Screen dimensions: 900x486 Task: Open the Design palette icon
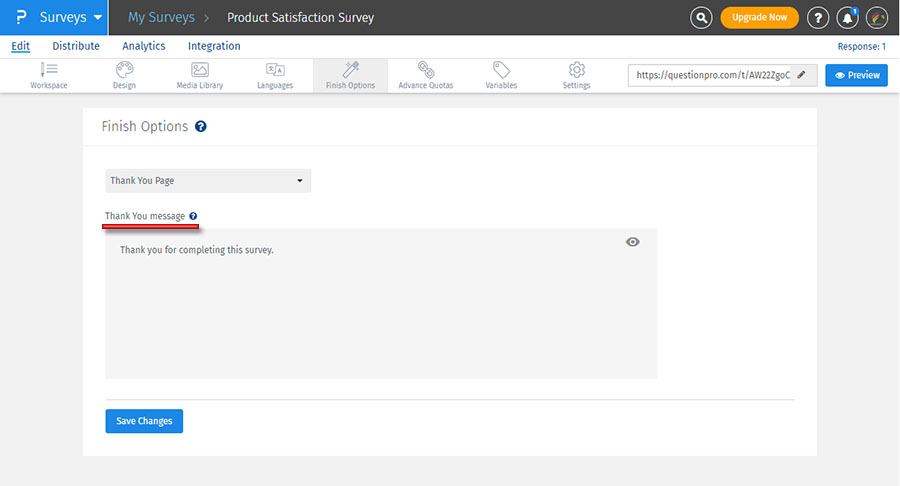pyautogui.click(x=124, y=70)
